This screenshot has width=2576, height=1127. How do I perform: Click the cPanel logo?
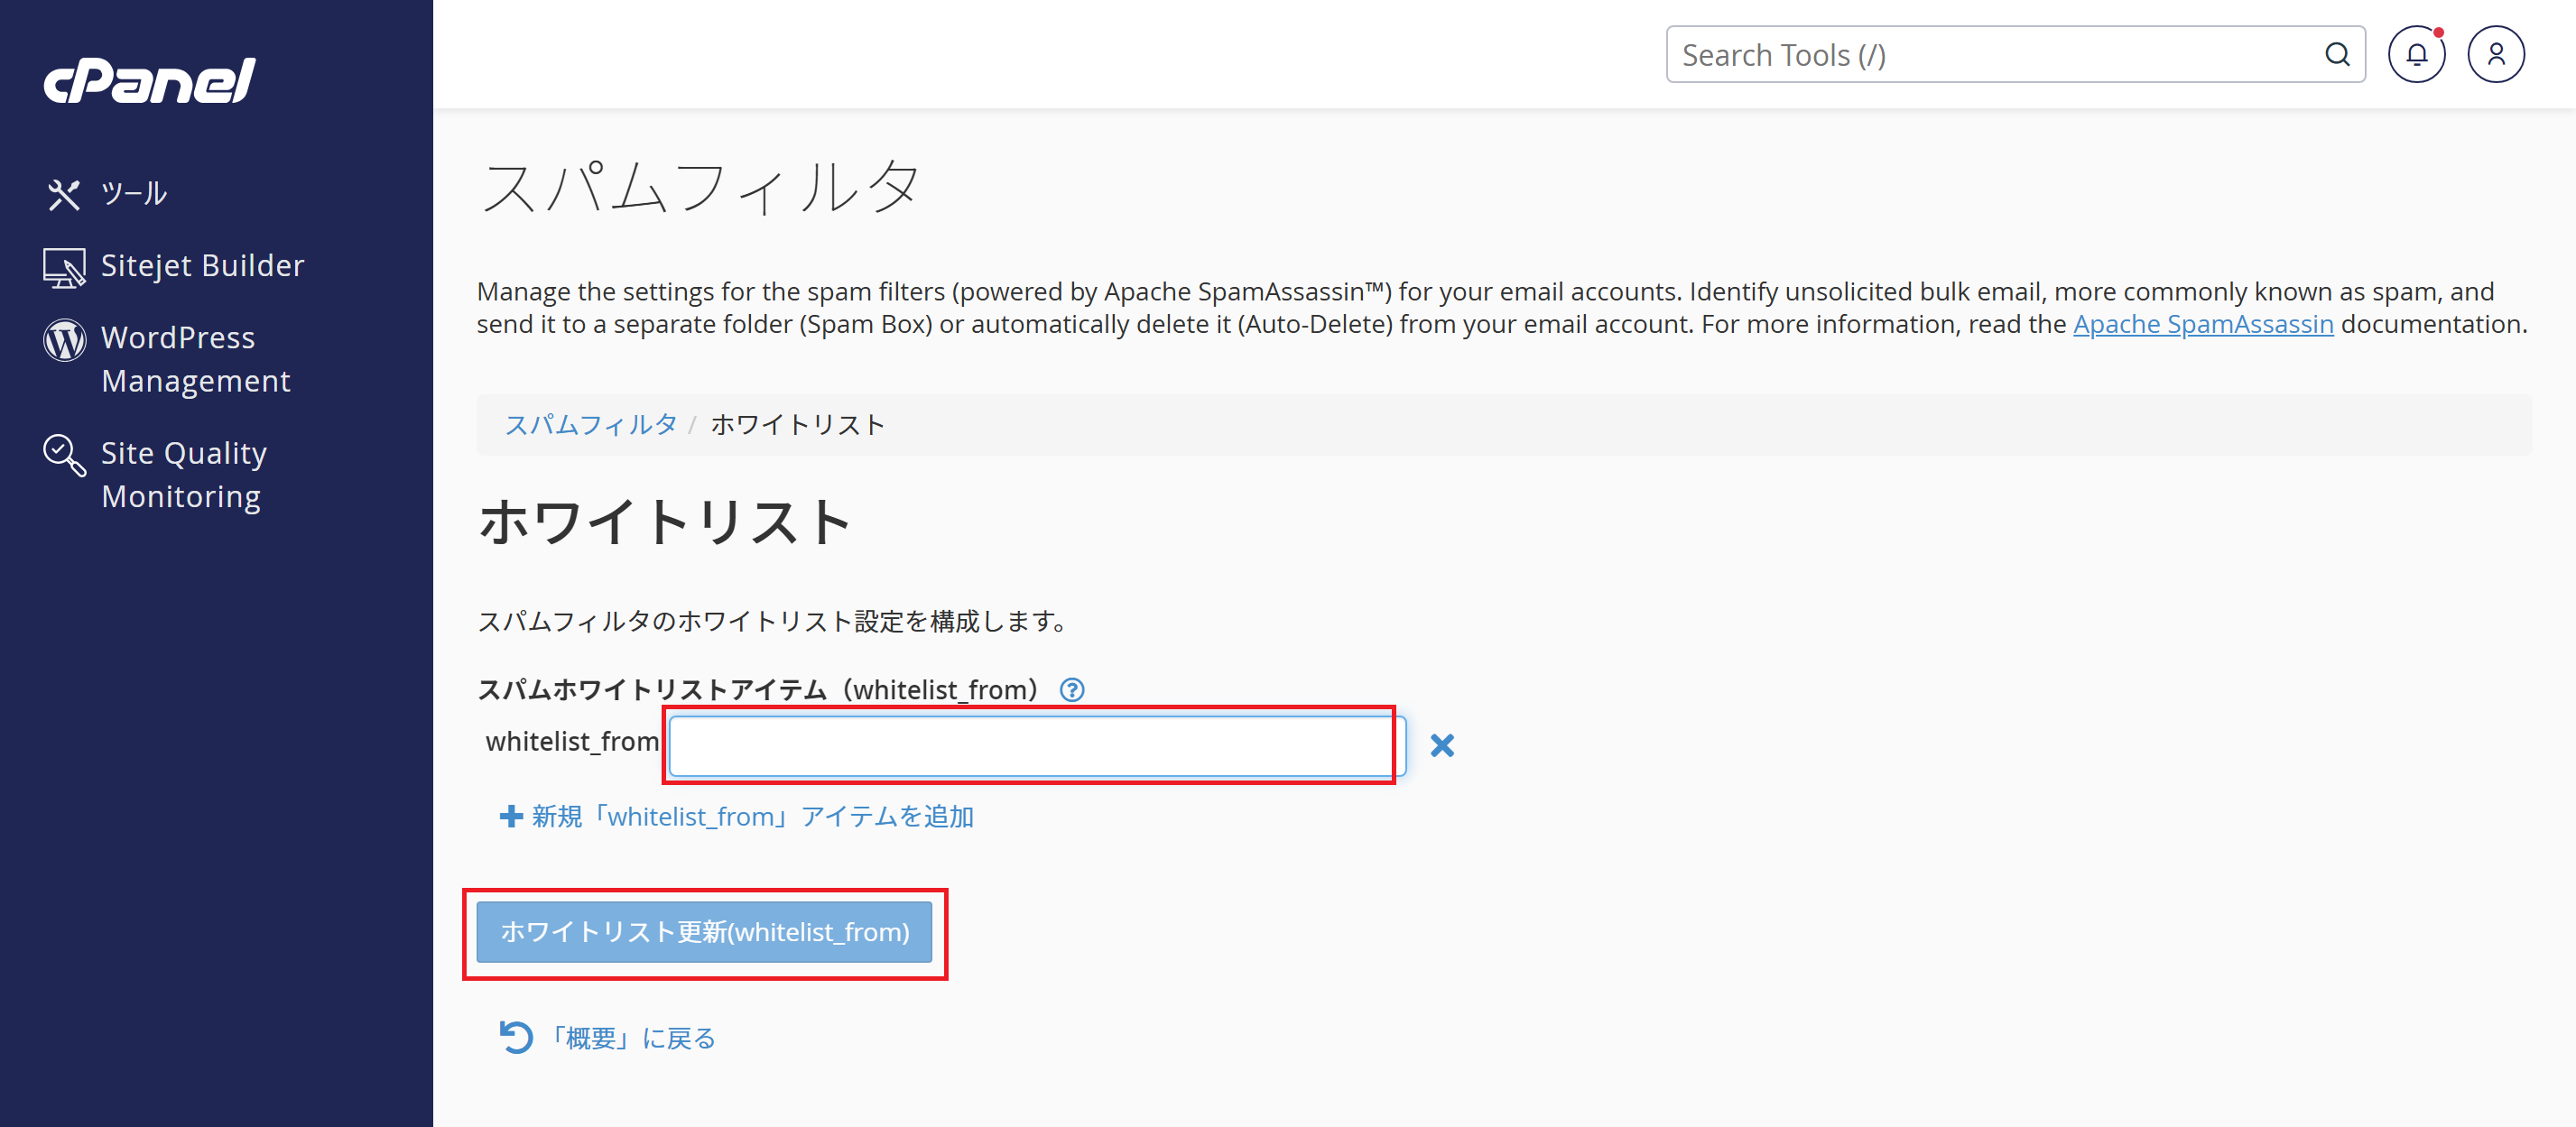(x=149, y=80)
